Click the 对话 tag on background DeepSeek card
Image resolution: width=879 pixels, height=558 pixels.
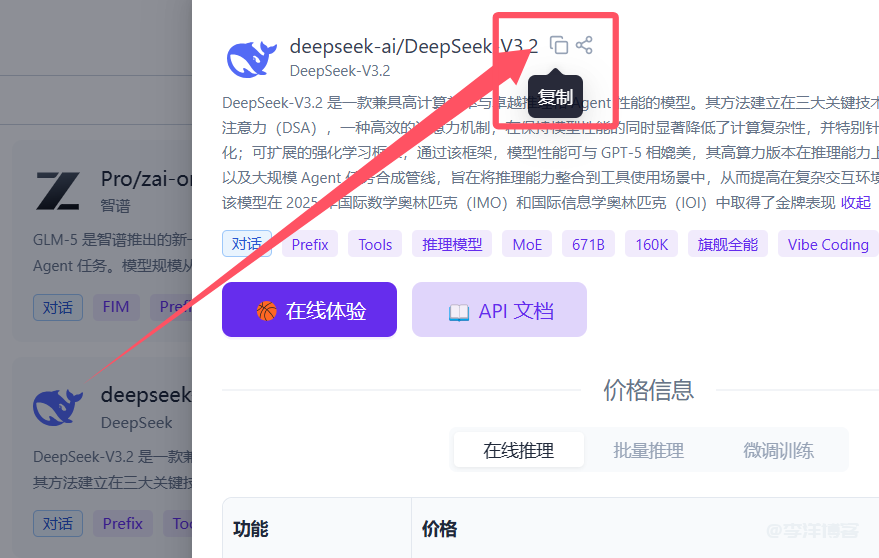(58, 523)
